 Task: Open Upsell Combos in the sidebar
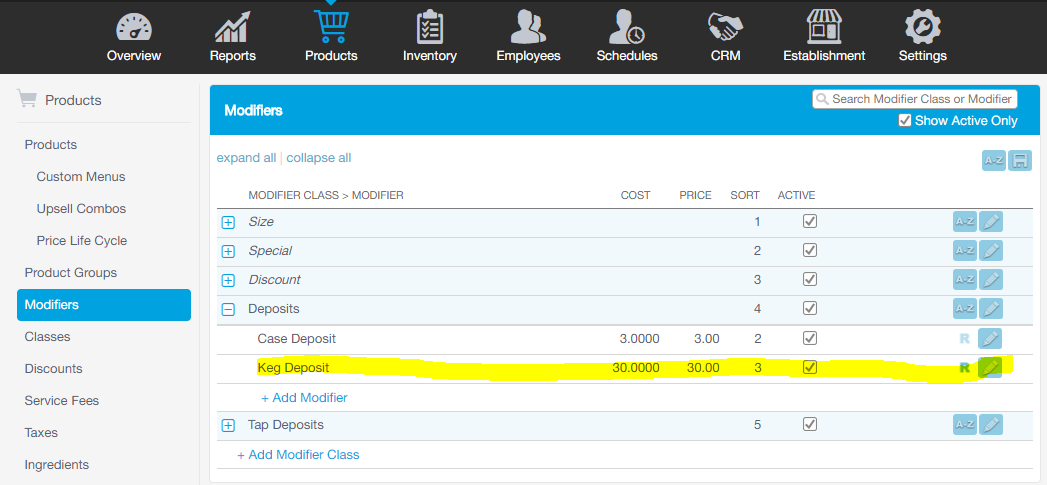coord(81,209)
